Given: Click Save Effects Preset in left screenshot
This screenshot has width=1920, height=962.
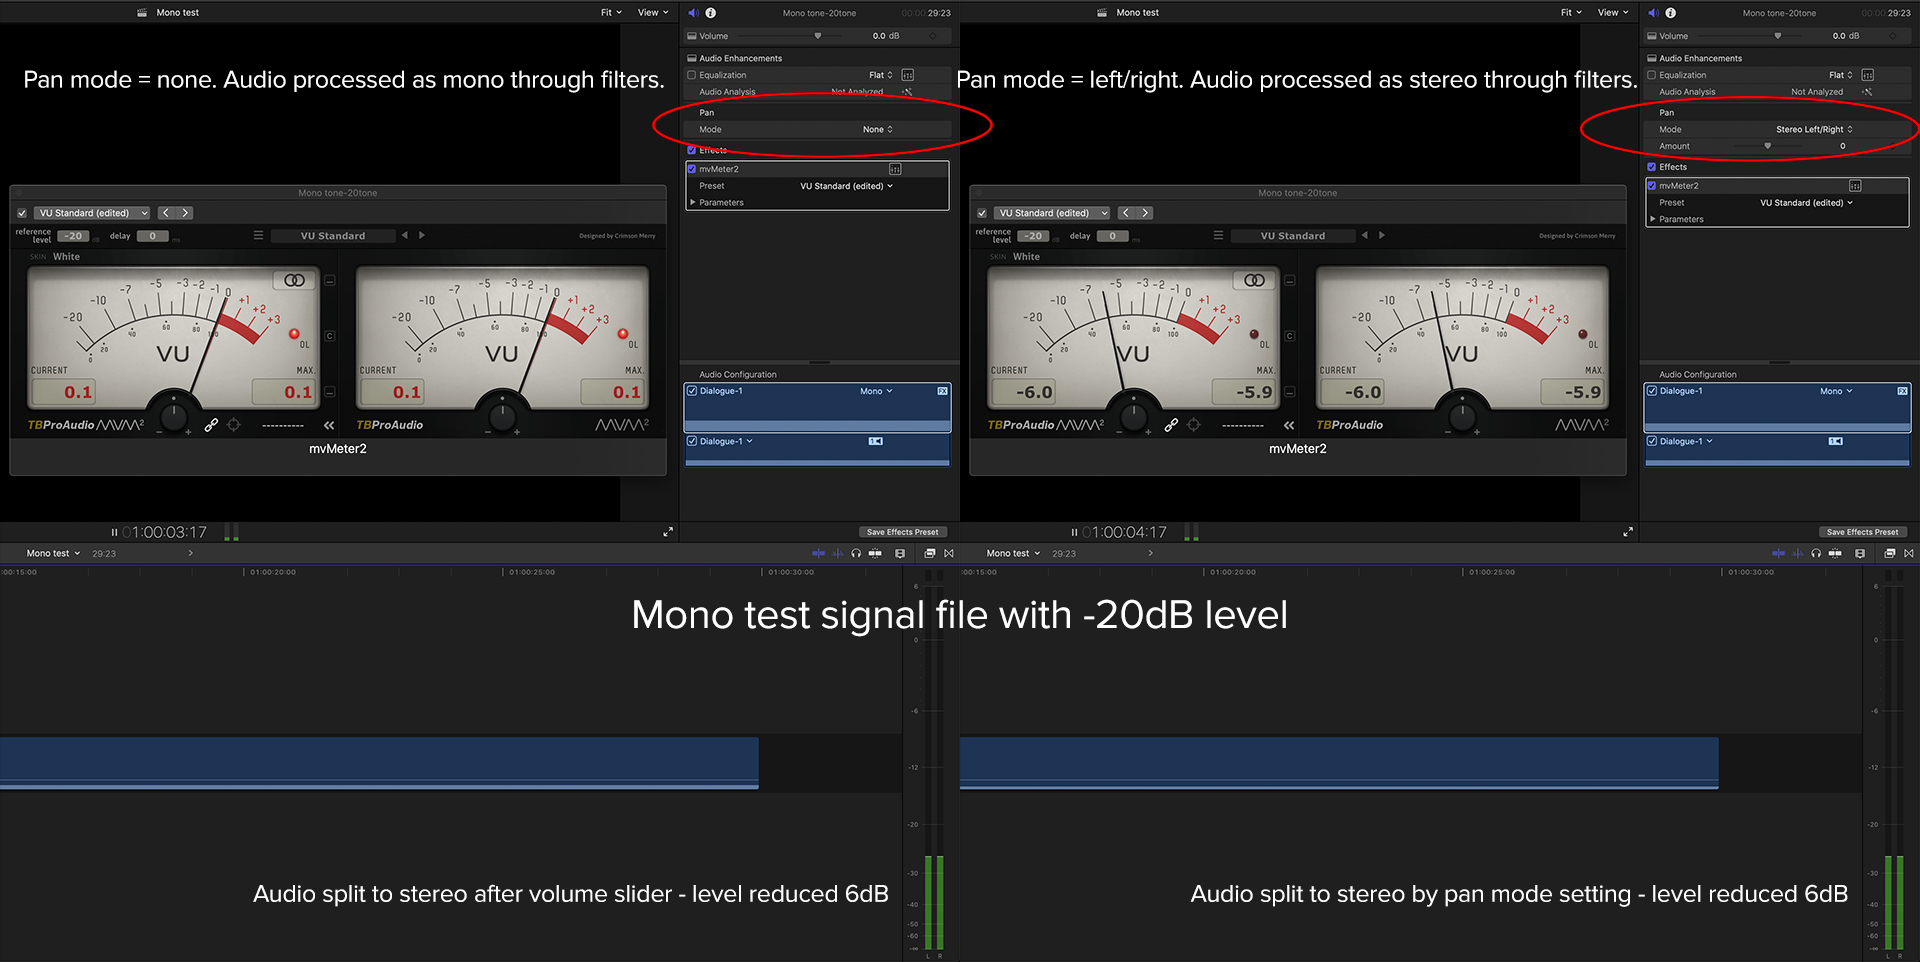Looking at the screenshot, I should pos(902,532).
